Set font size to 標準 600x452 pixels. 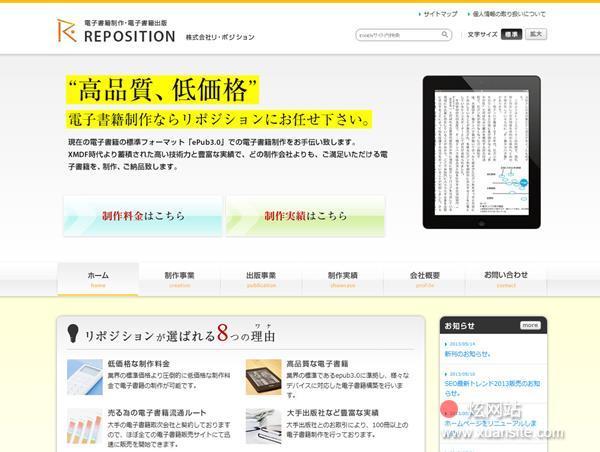click(x=511, y=35)
